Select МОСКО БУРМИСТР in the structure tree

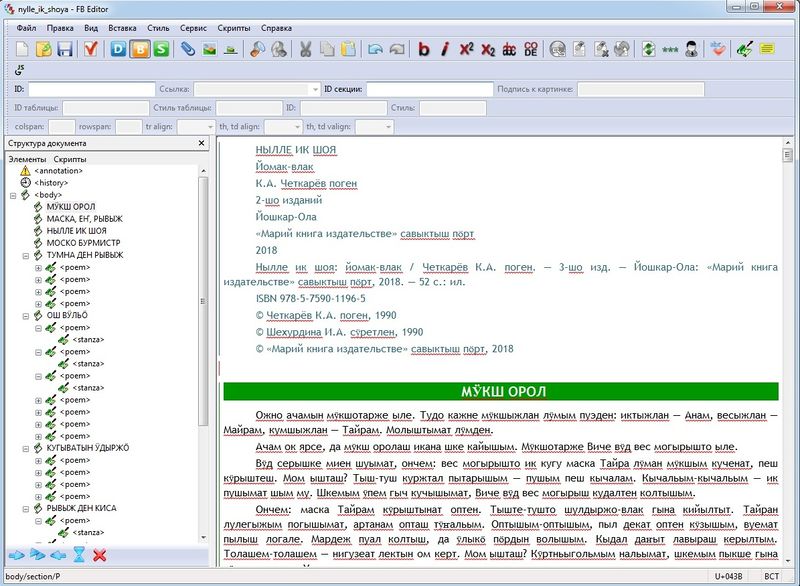83,243
